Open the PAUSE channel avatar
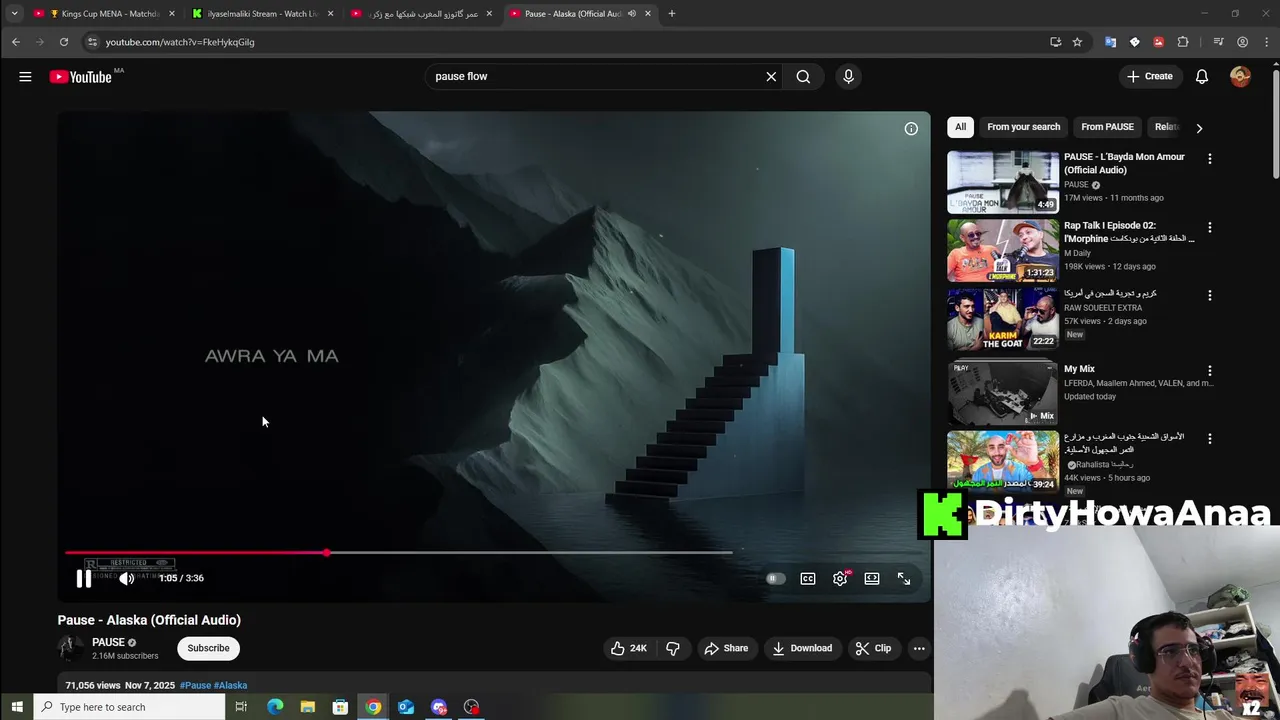The width and height of the screenshot is (1280, 720). point(70,648)
